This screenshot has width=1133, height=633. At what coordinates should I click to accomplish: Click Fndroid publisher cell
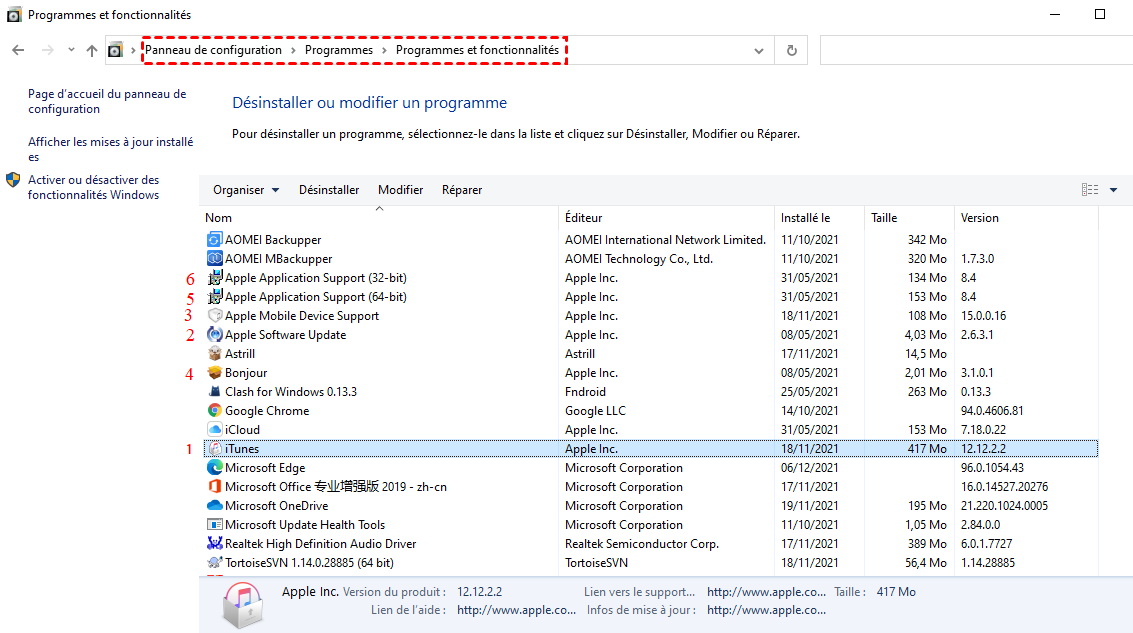[585, 392]
